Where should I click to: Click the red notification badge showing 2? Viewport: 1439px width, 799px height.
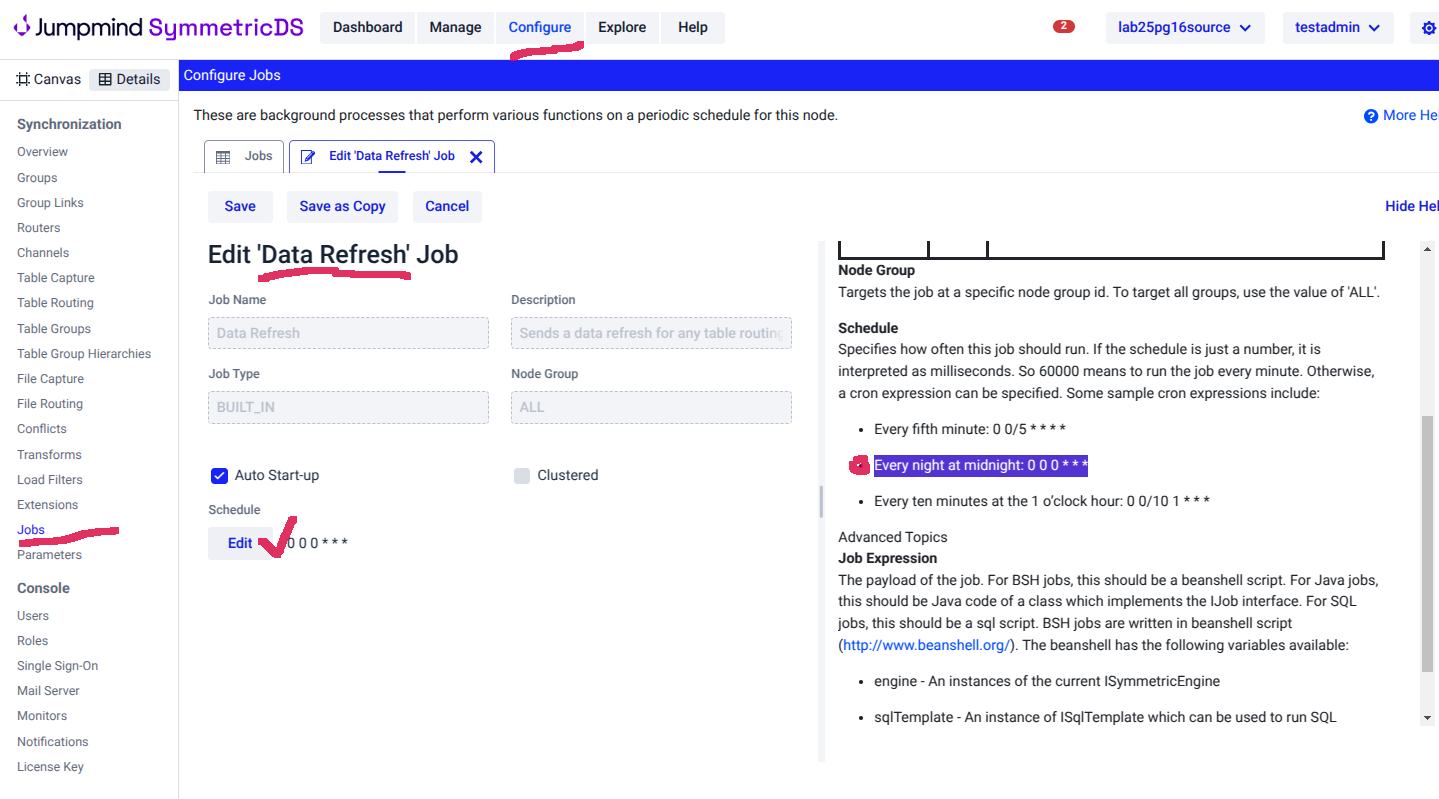click(x=1064, y=26)
